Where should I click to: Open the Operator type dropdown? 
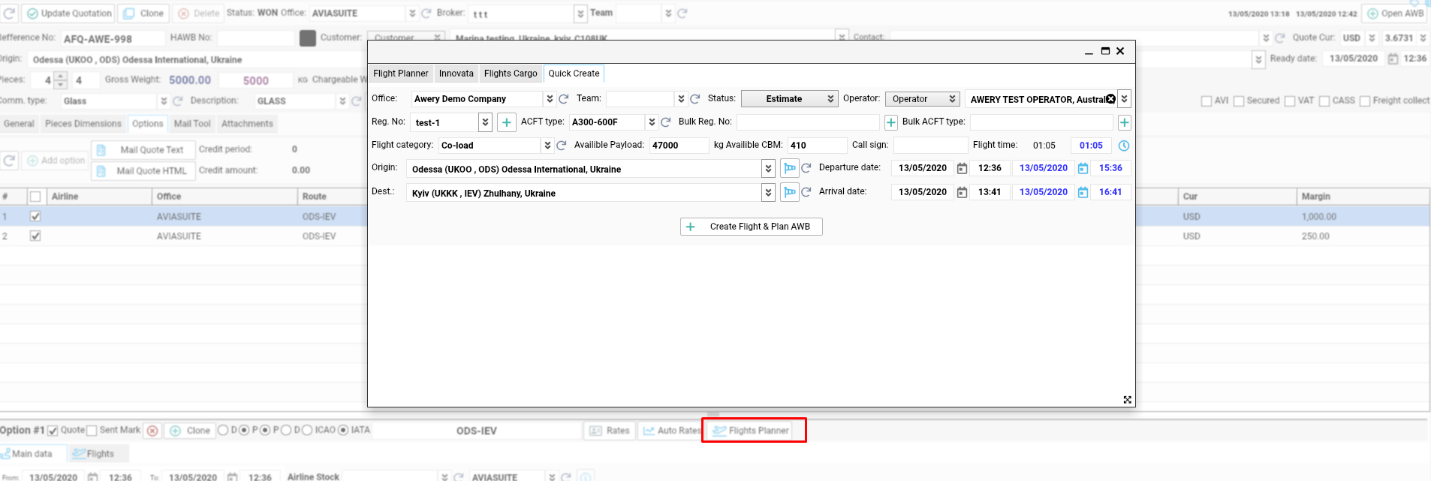[922, 99]
